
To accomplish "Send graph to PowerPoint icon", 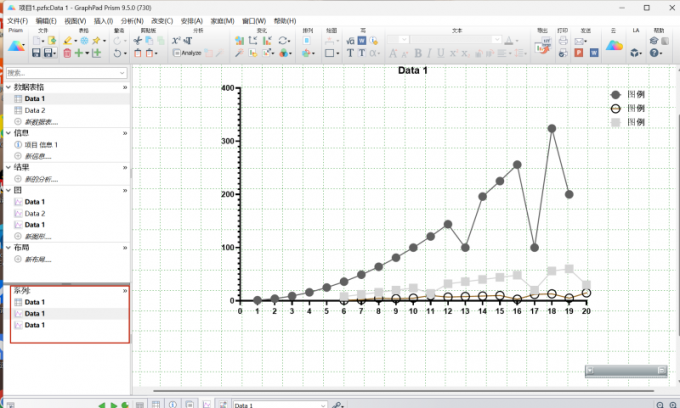I will pyautogui.click(x=579, y=53).
